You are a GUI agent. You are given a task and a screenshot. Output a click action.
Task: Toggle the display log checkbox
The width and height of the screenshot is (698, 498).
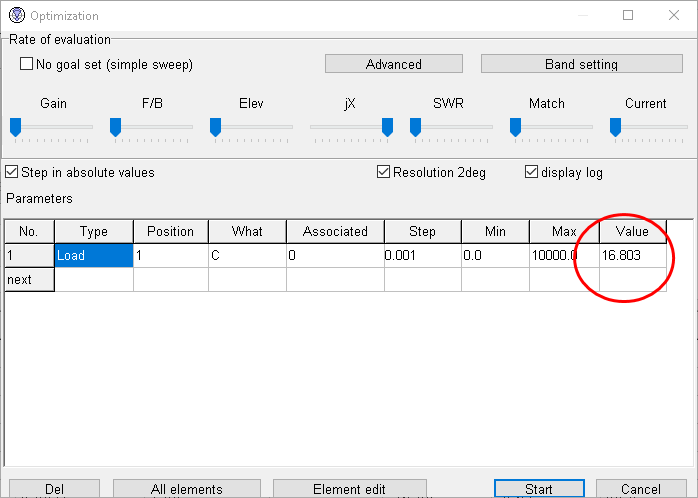point(531,172)
